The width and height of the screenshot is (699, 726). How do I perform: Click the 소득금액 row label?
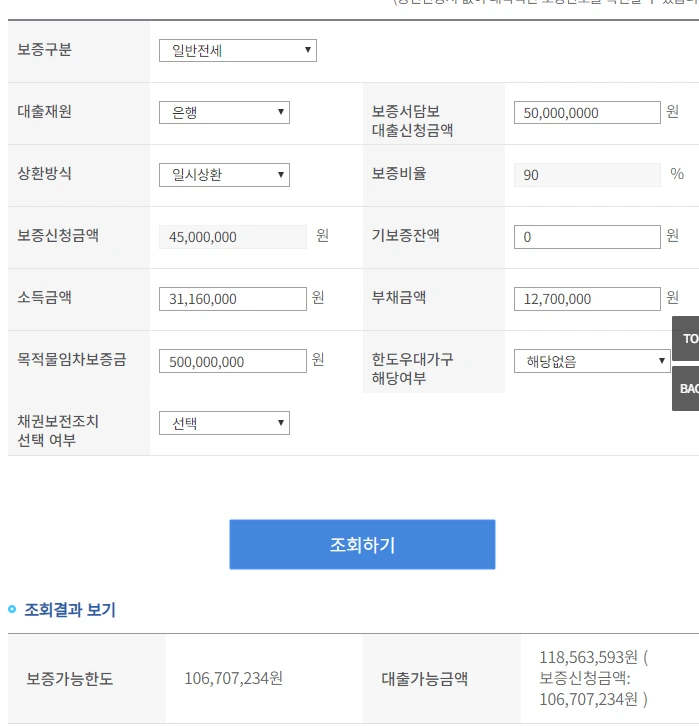(x=44, y=297)
